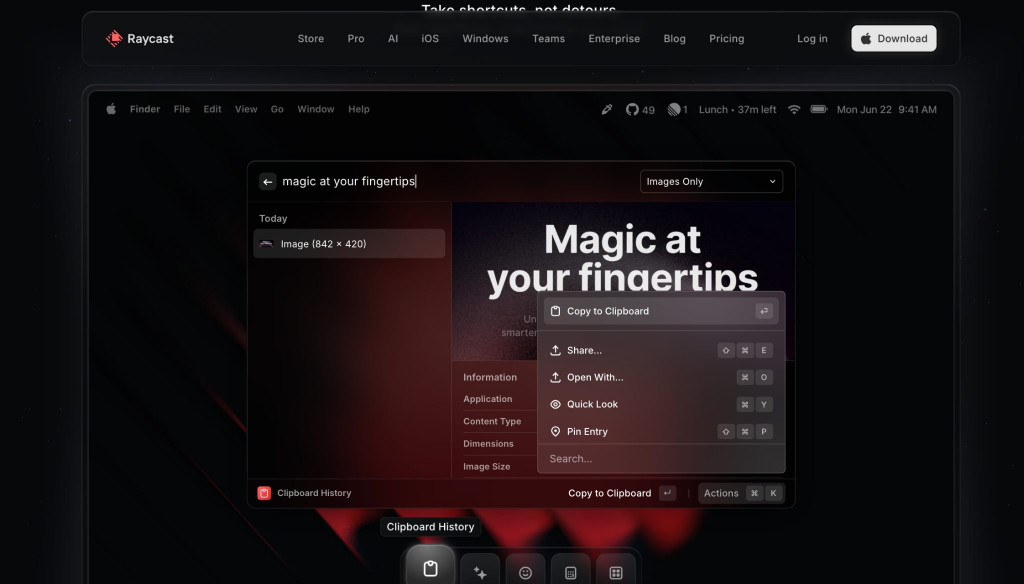This screenshot has width=1024, height=584.
Task: Open the Images Only dropdown
Action: [711, 182]
